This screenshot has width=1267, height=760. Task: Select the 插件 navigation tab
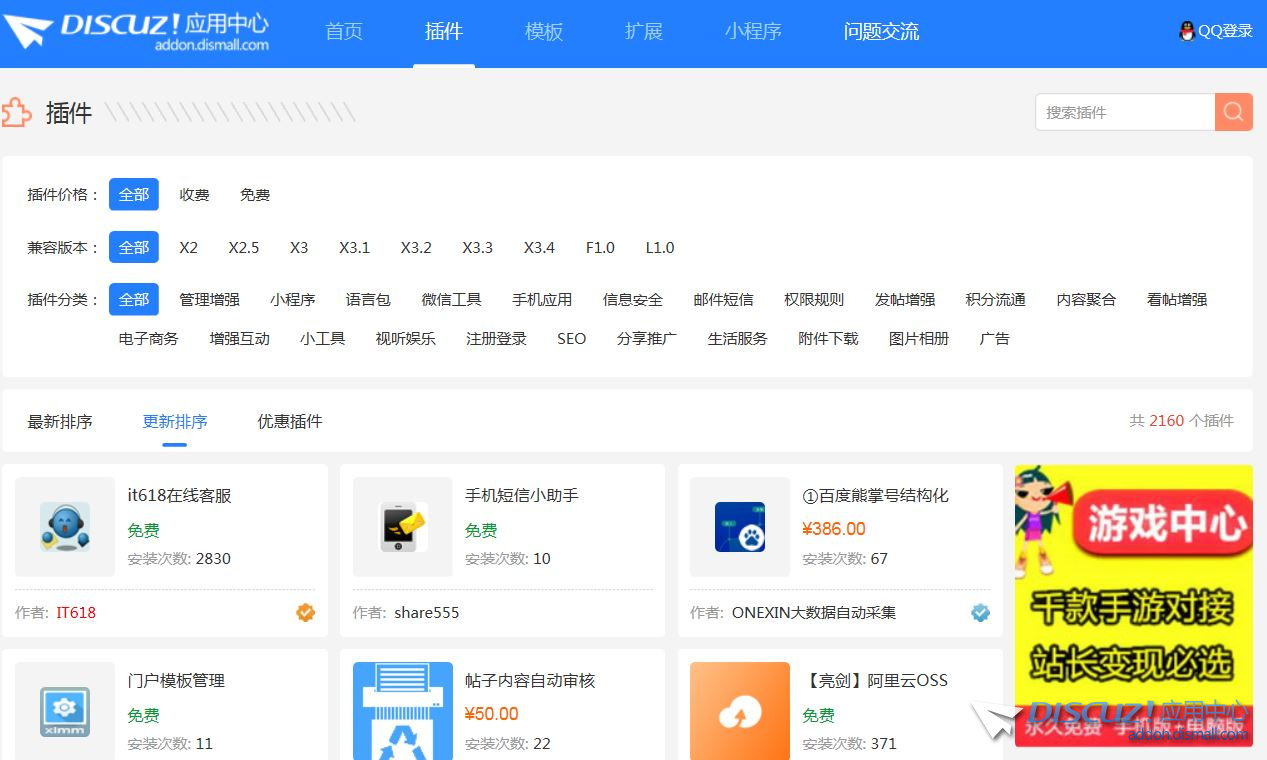[444, 31]
